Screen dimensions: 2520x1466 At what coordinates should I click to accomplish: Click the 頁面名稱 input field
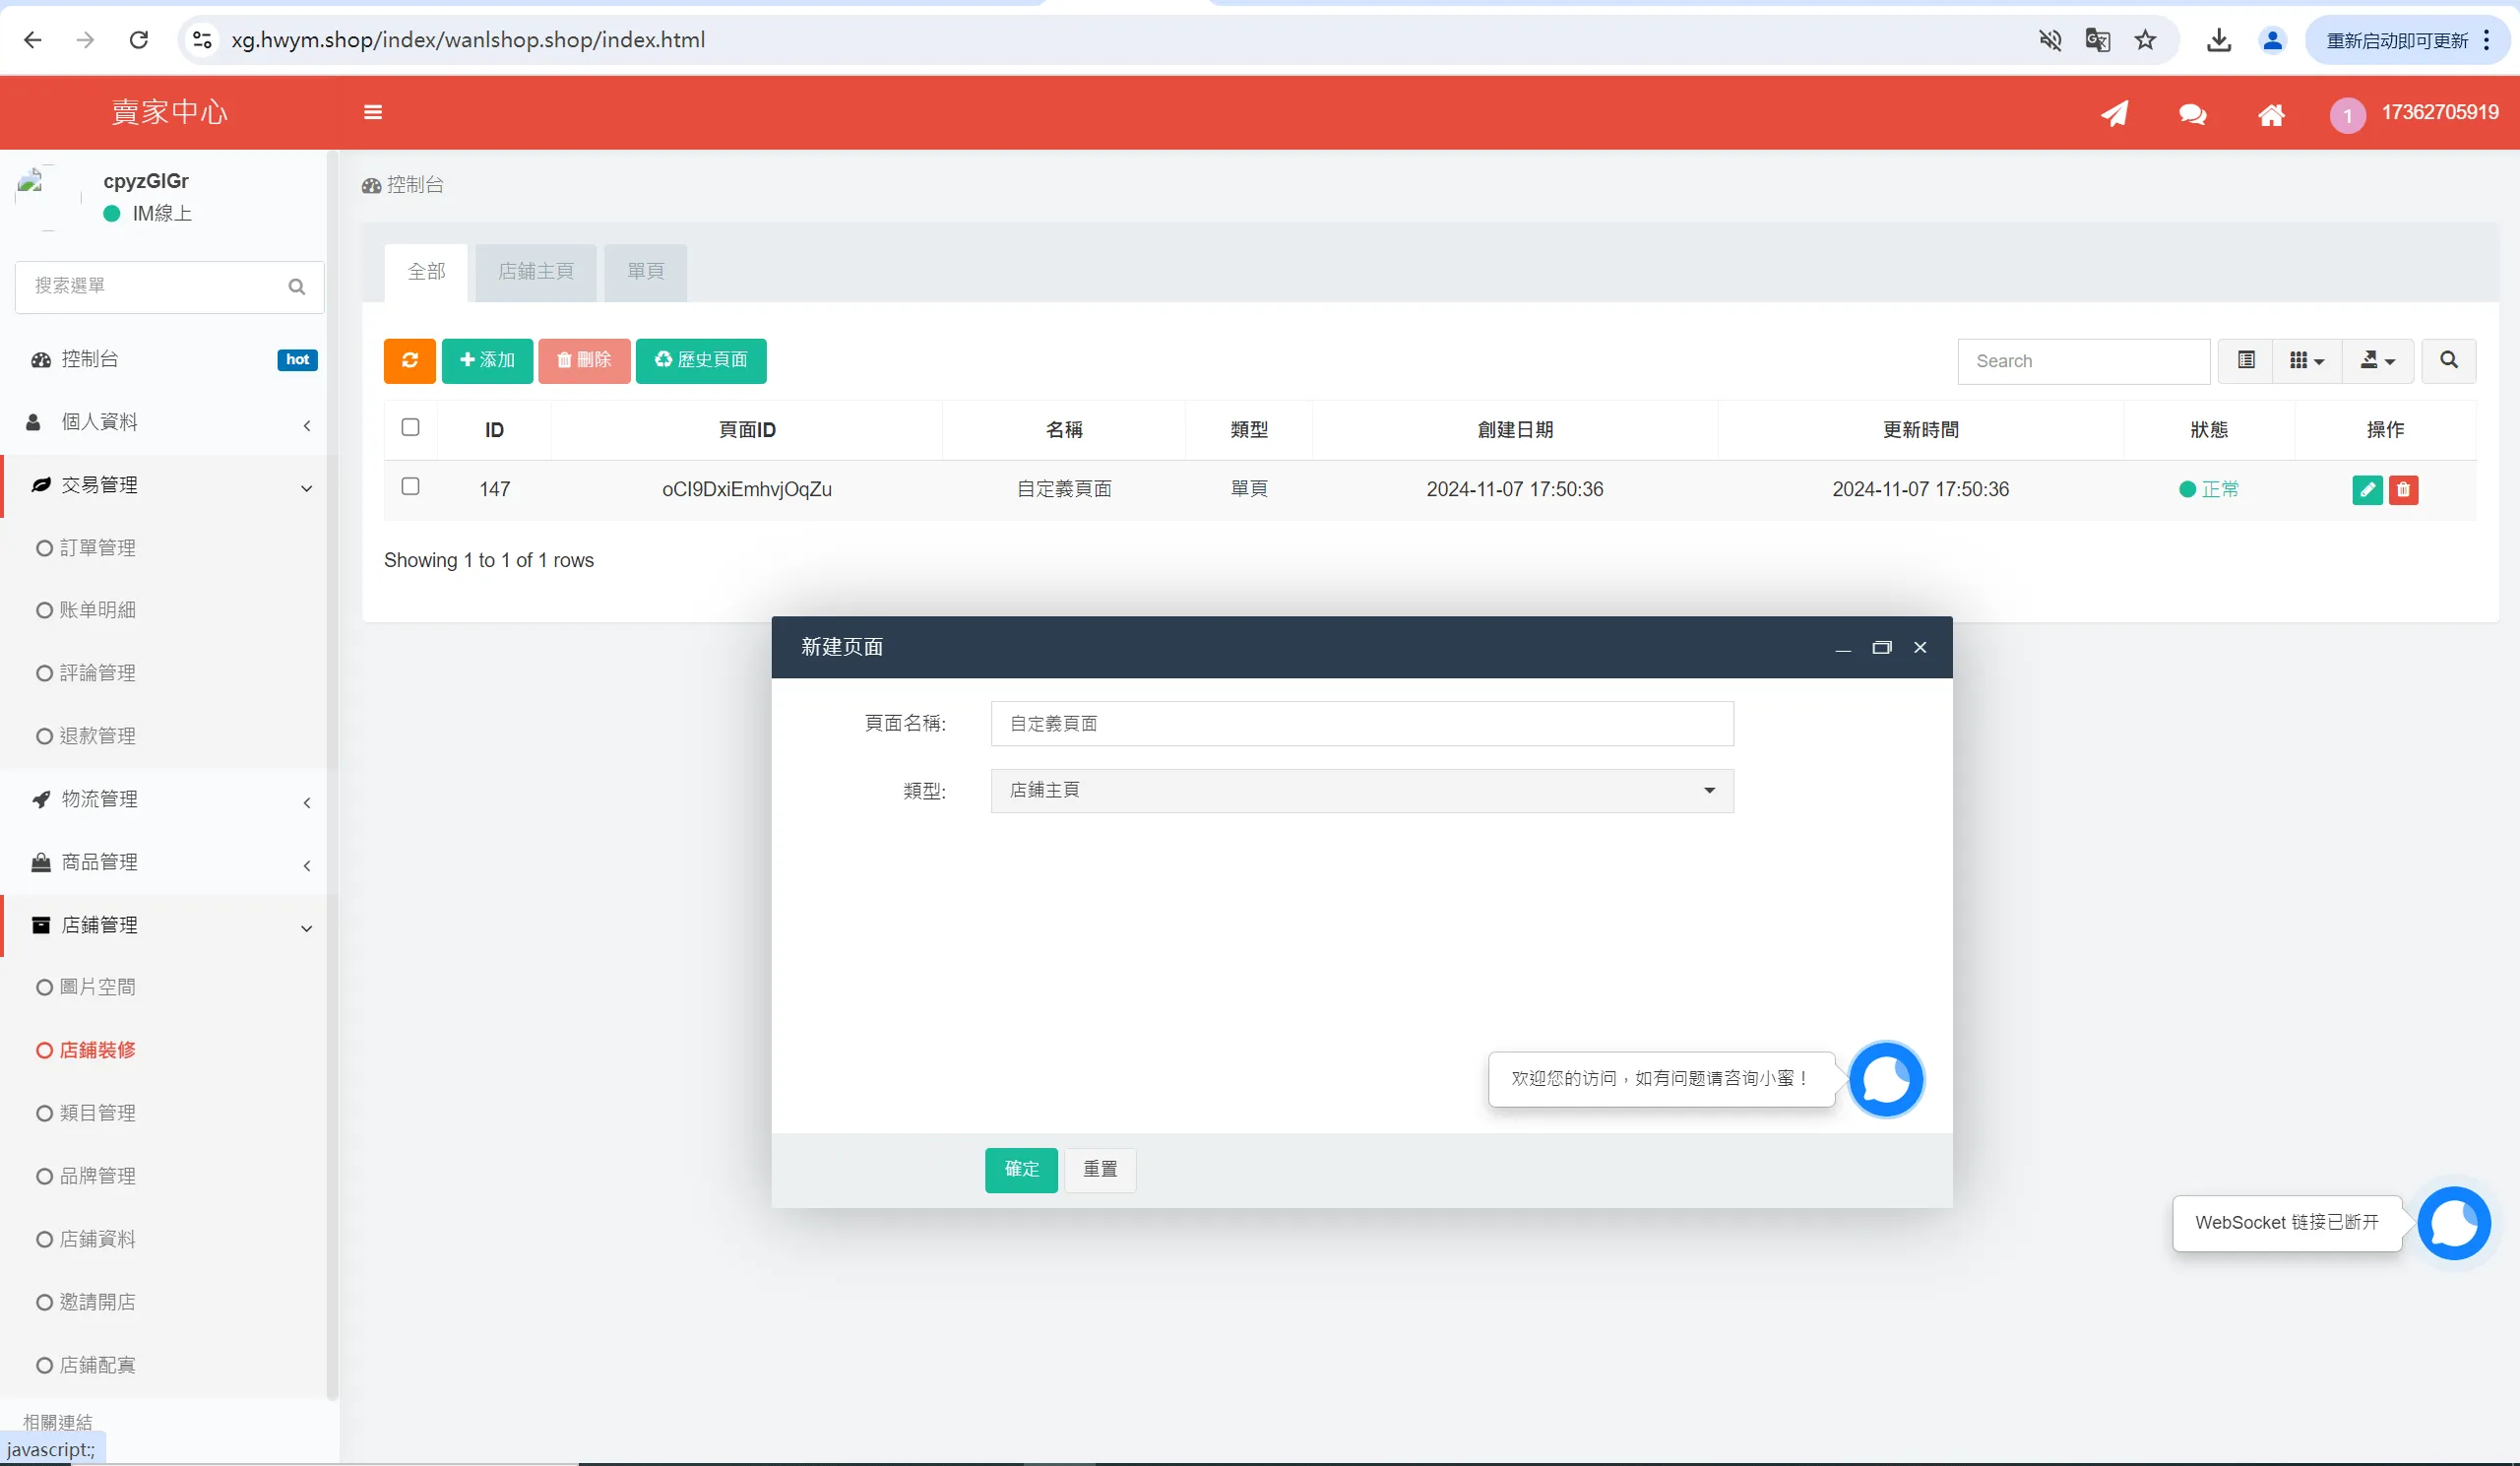click(x=1361, y=723)
